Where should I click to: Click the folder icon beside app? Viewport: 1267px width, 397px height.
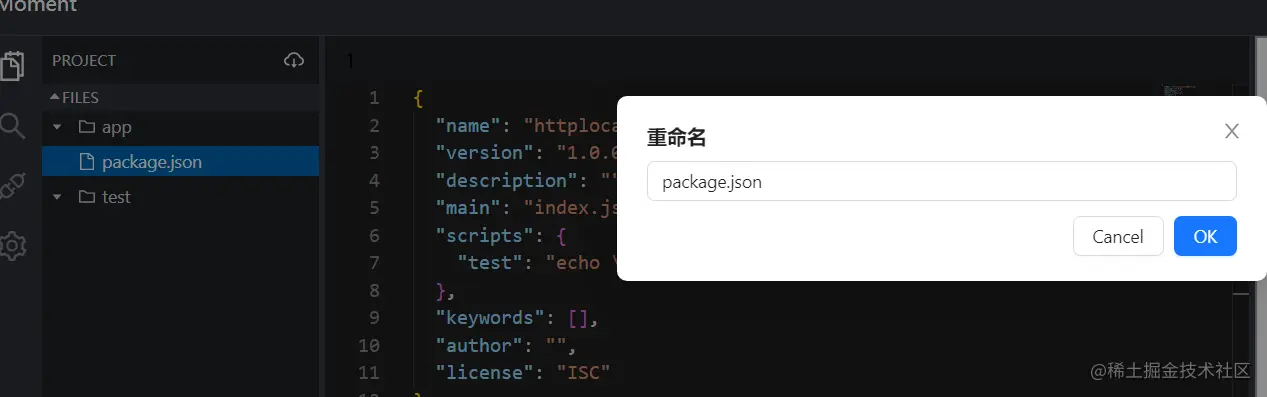click(x=86, y=128)
